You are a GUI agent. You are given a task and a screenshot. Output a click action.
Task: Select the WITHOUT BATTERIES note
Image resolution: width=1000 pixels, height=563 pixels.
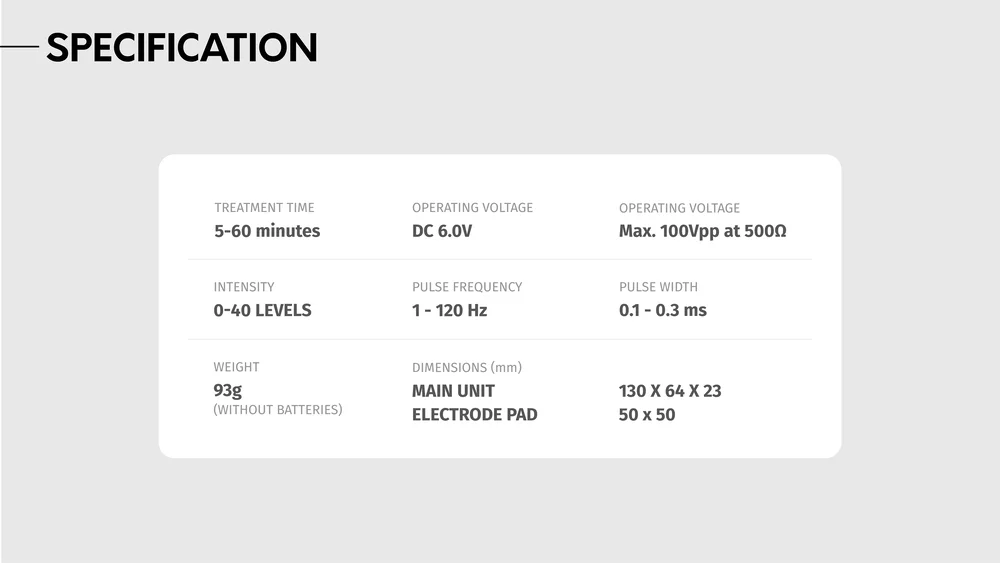click(x=277, y=410)
